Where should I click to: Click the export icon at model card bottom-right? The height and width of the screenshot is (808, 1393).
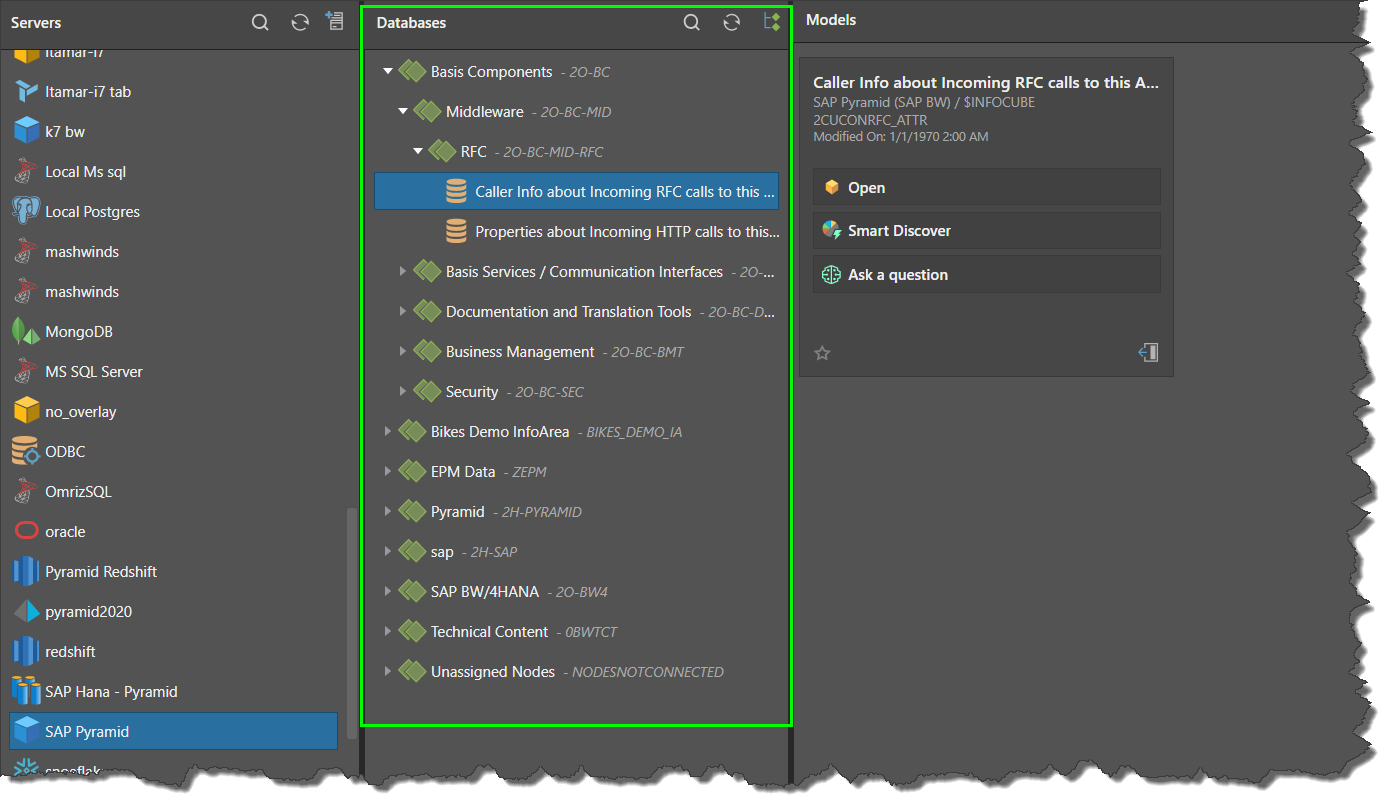[x=1148, y=352]
